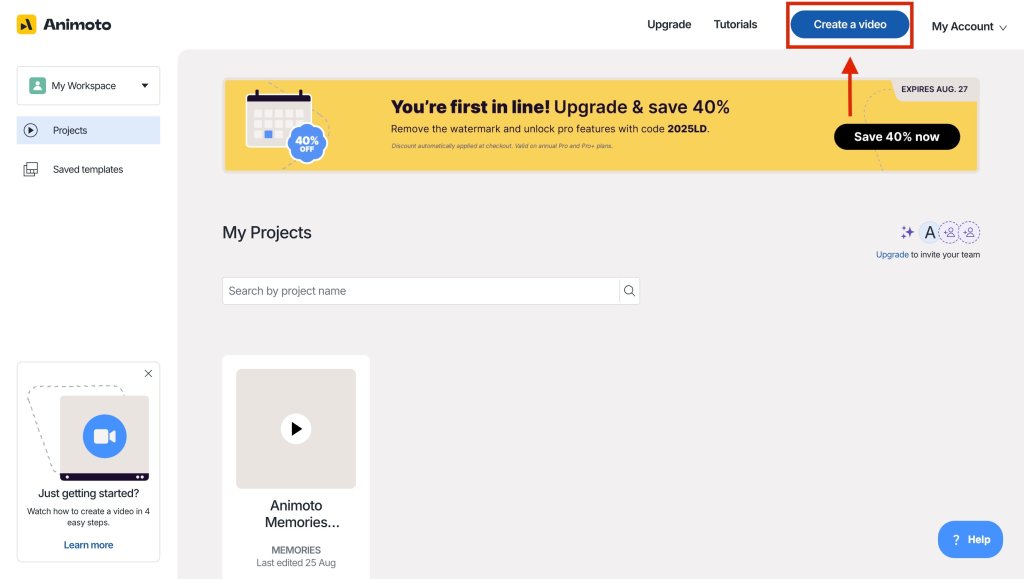
Task: Click the 40% off calendar graphic
Action: (285, 126)
